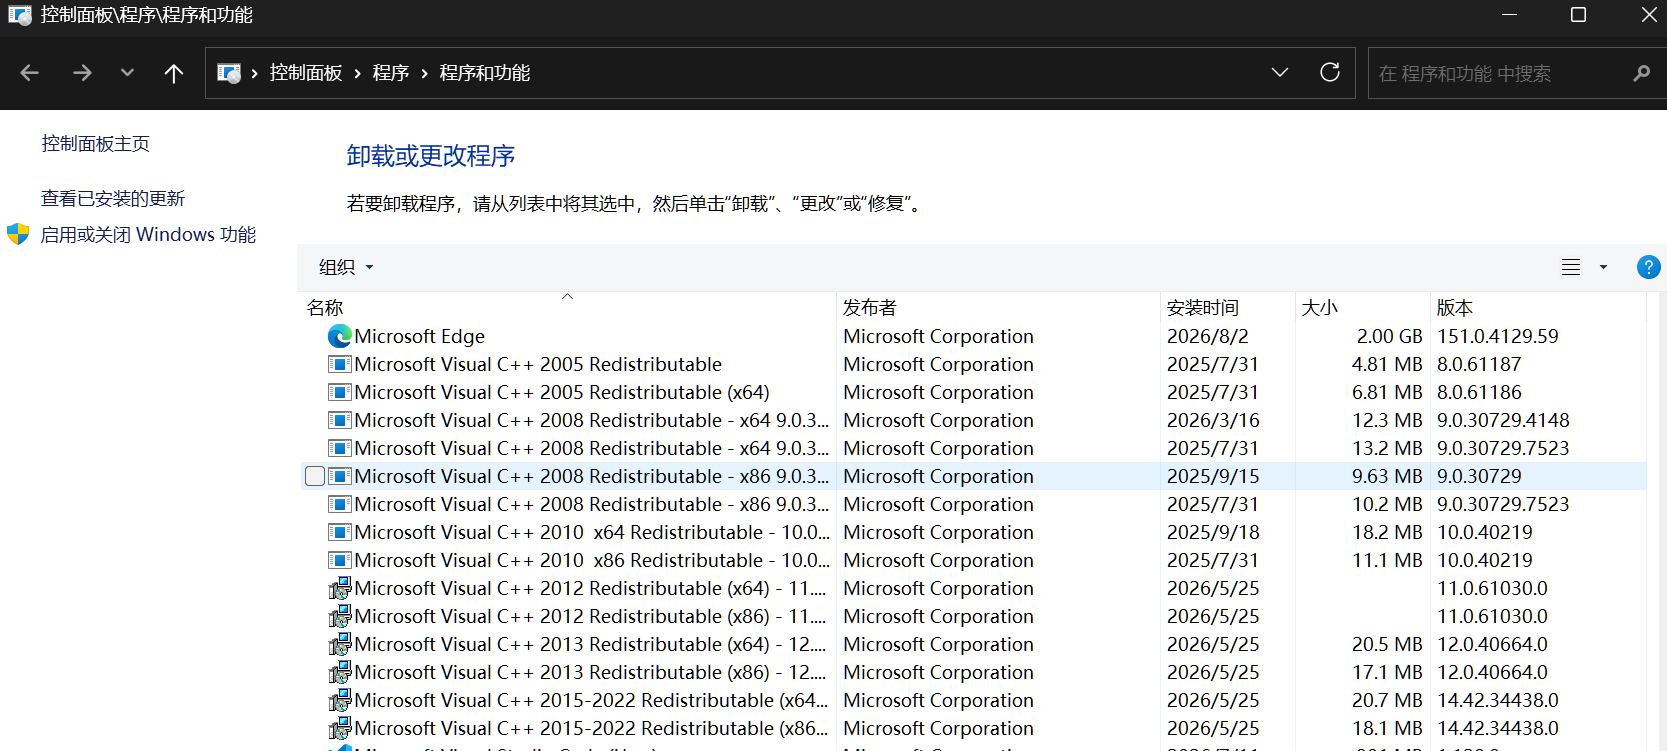
Task: Click install date 2026/8/2
Action: coord(1208,337)
